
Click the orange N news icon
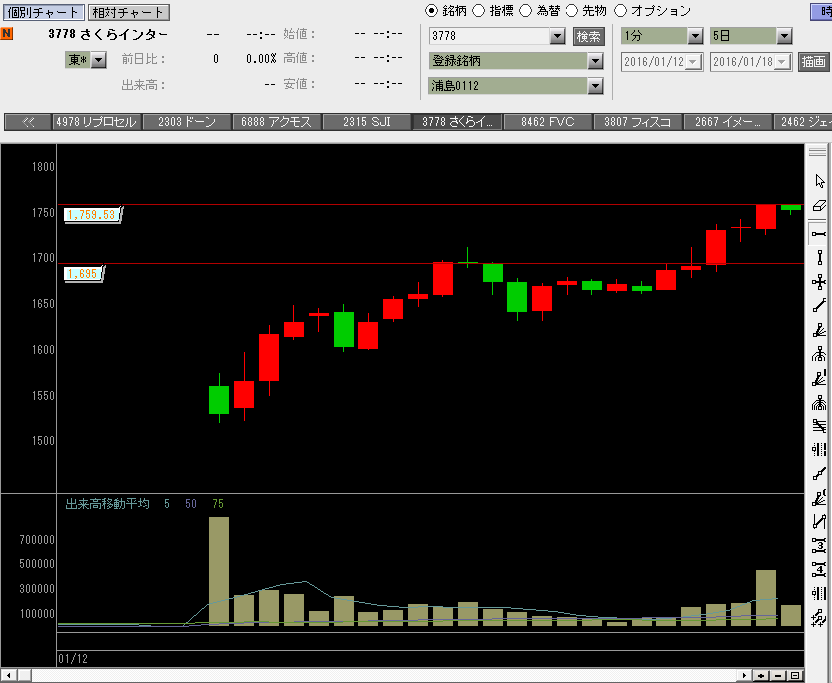(6, 33)
